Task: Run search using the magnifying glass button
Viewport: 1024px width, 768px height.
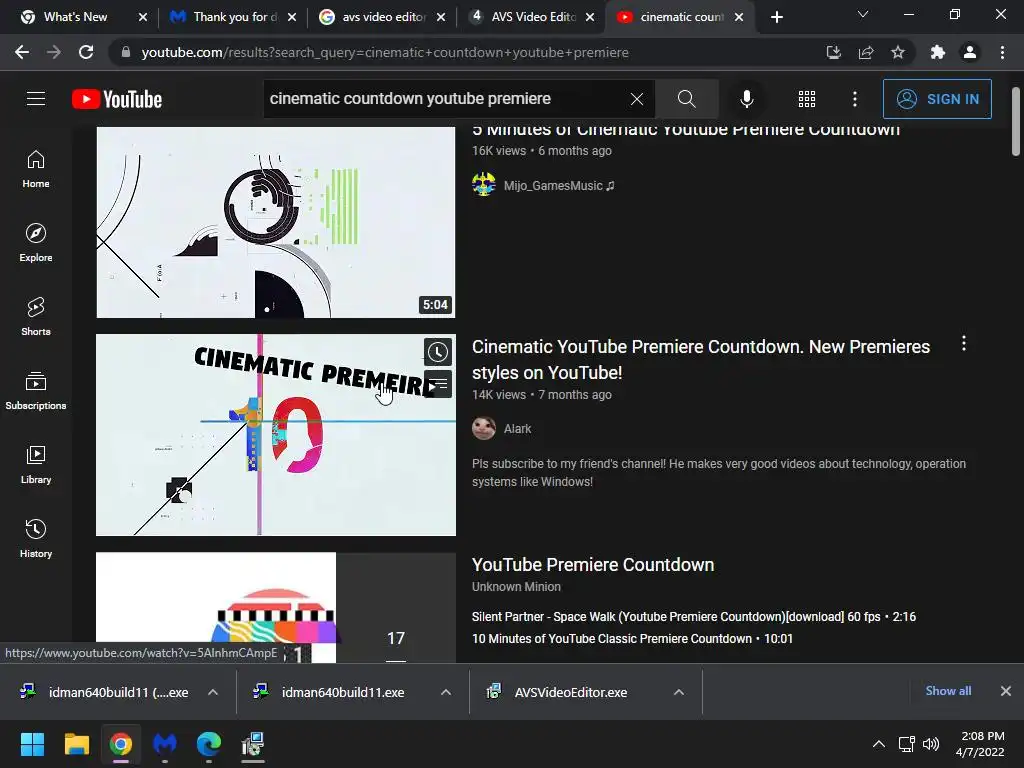Action: point(686,99)
